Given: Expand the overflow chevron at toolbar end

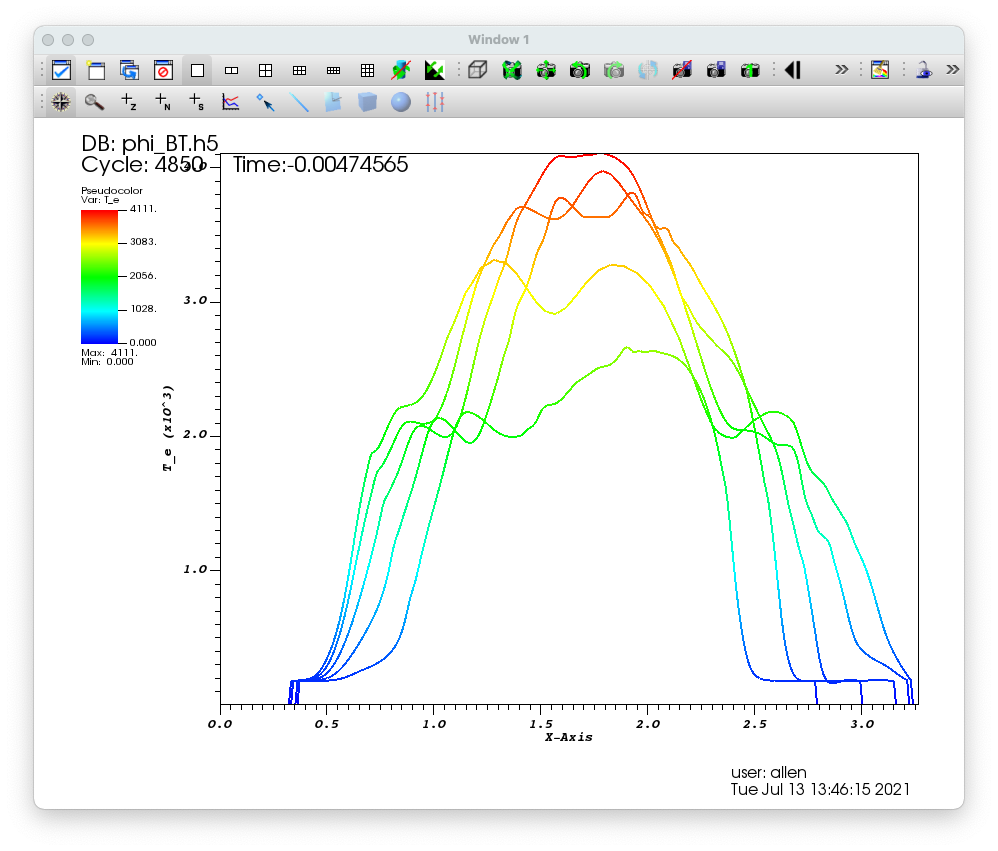Looking at the screenshot, I should click(952, 70).
